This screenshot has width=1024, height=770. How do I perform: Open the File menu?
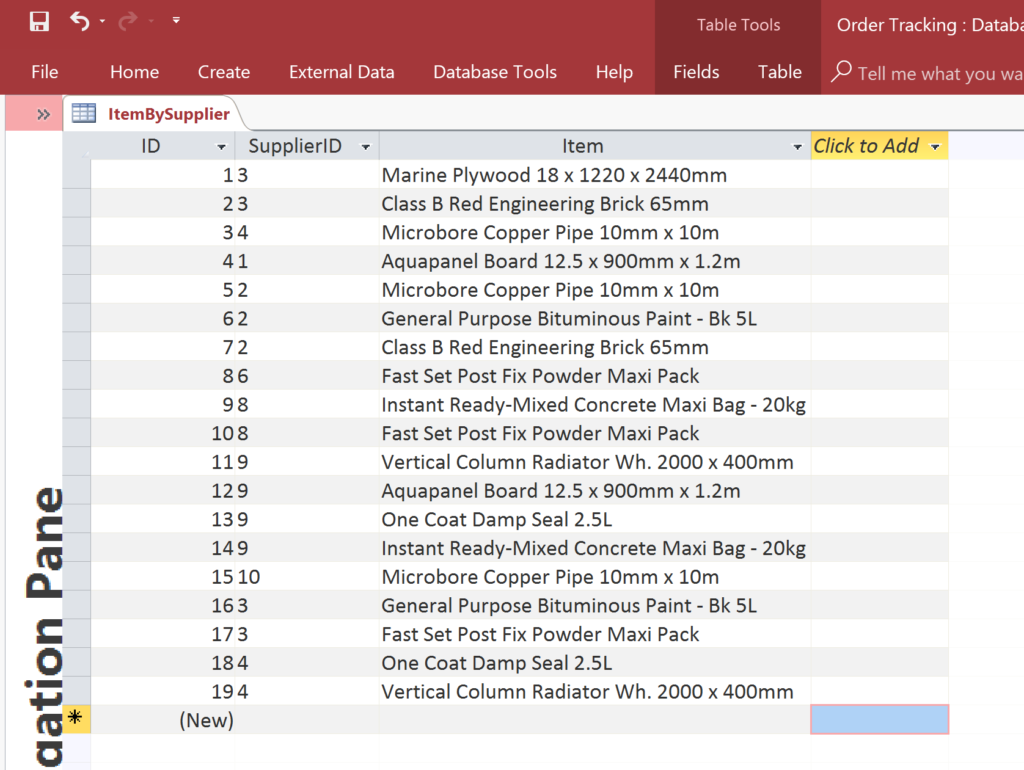pos(44,72)
